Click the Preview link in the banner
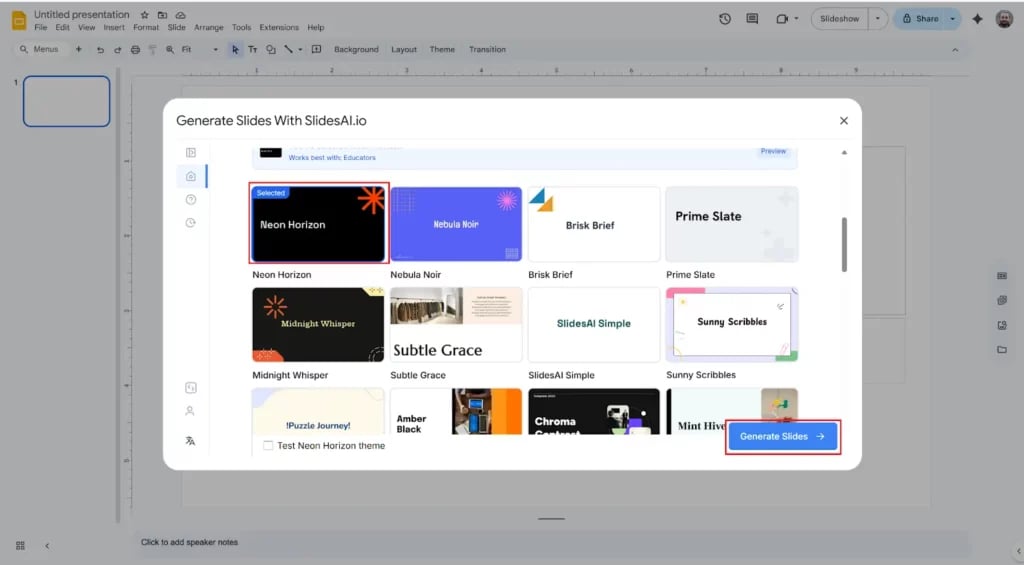 (x=773, y=152)
